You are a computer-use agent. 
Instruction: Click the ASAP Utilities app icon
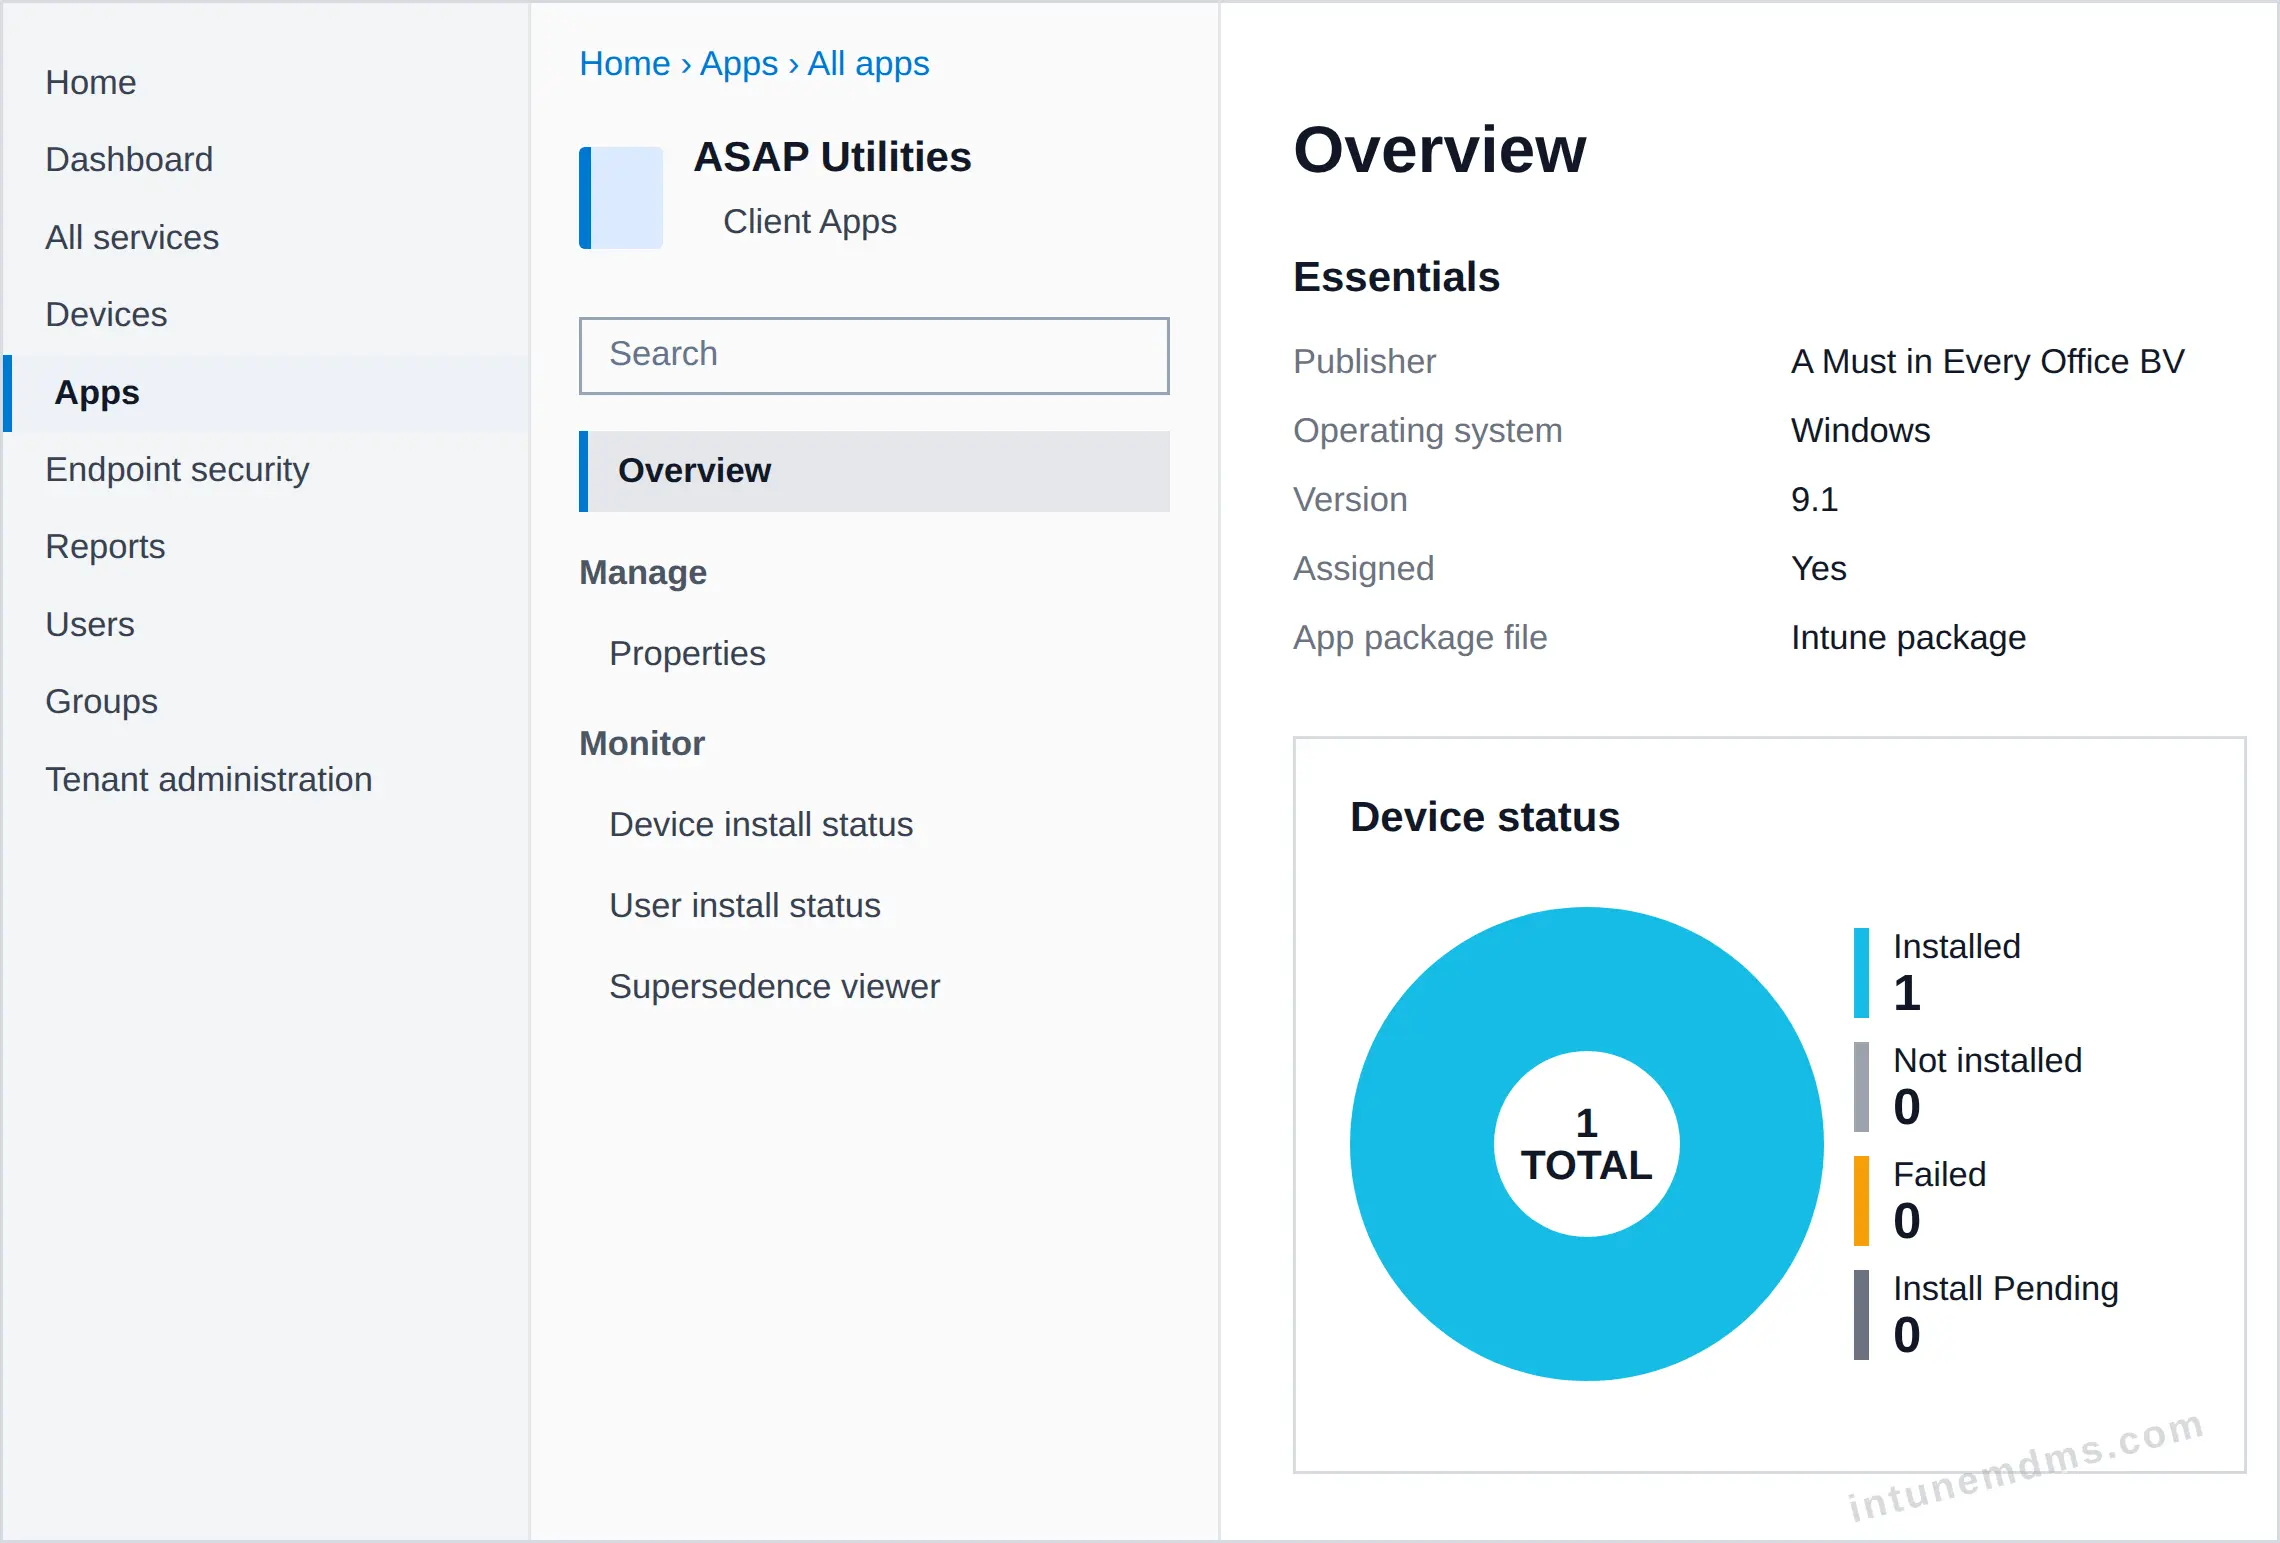click(621, 198)
